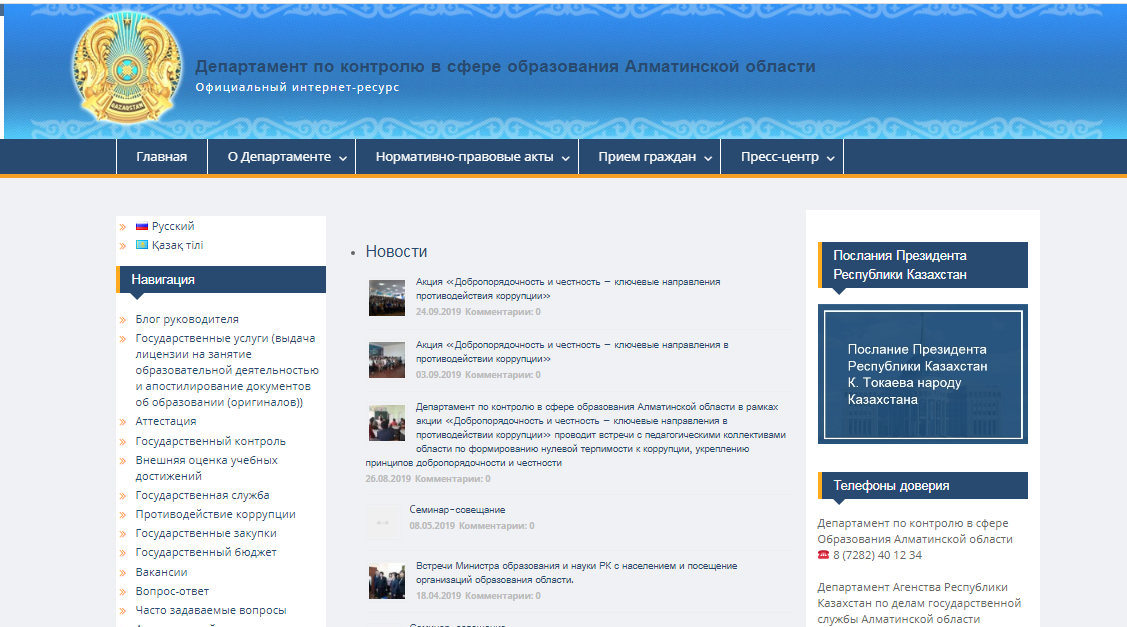
Task: Read the 03.09.2019 Акция Добропорядочность article
Action: pyautogui.click(x=572, y=352)
